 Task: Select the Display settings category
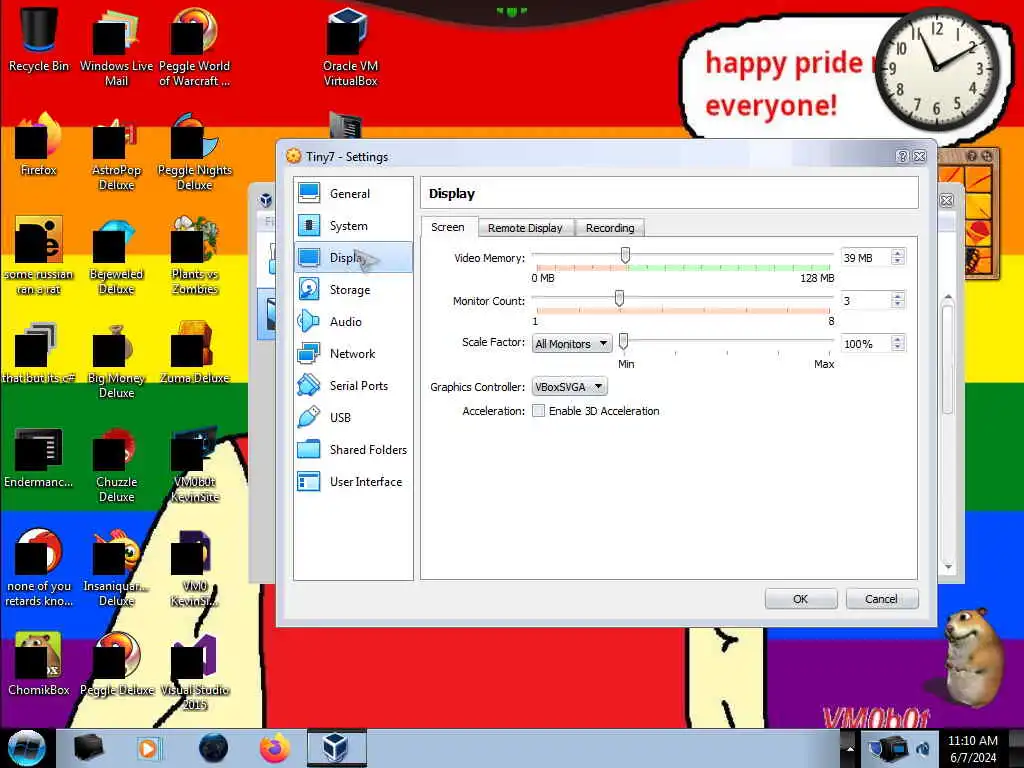point(353,257)
